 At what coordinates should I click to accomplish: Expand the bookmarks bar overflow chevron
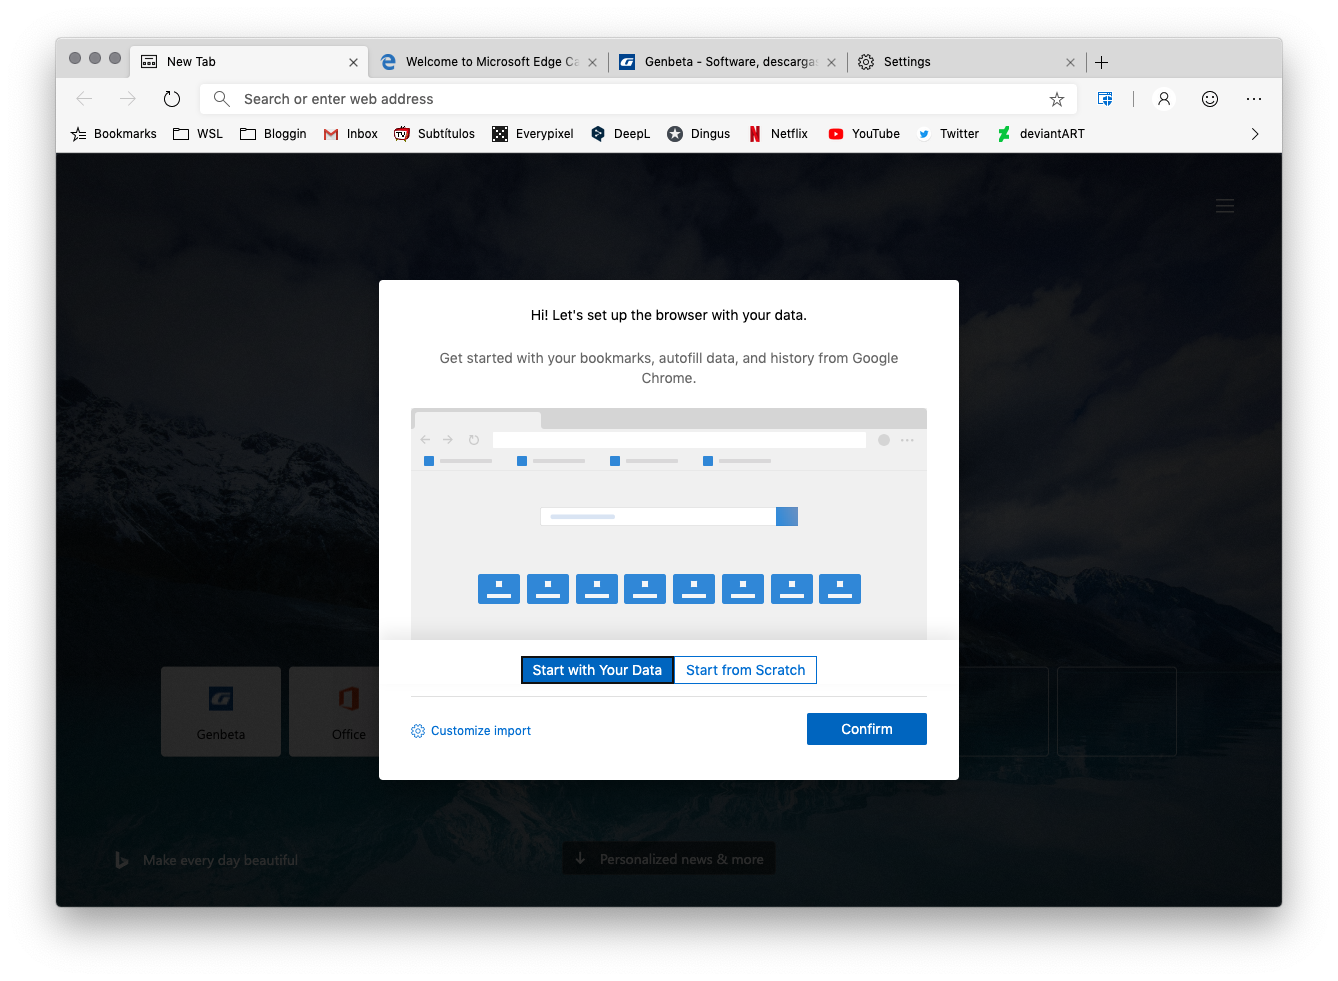point(1255,134)
